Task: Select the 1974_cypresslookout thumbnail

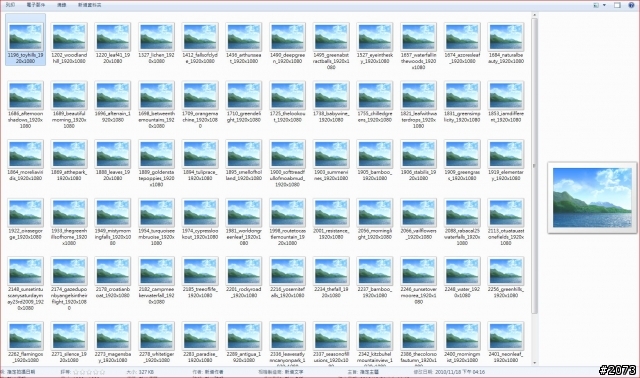Action: coord(200,219)
